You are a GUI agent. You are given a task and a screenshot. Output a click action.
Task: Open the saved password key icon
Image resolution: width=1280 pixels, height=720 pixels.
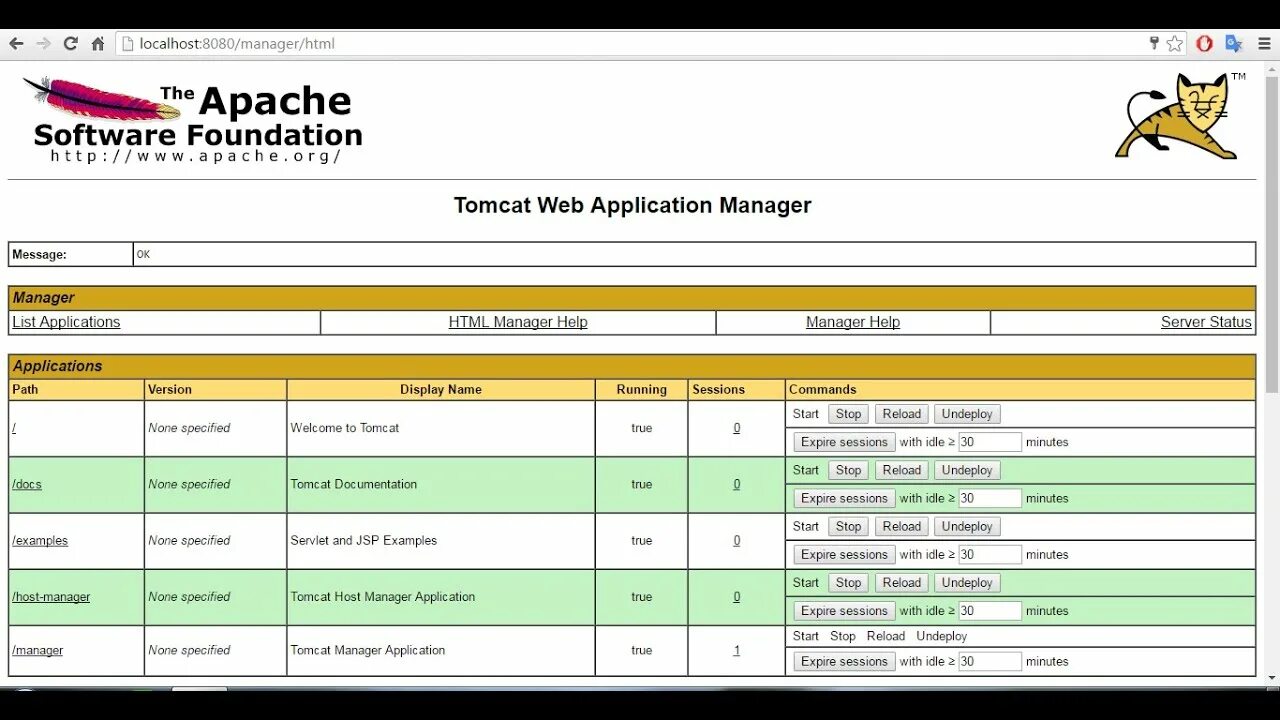pos(1154,43)
